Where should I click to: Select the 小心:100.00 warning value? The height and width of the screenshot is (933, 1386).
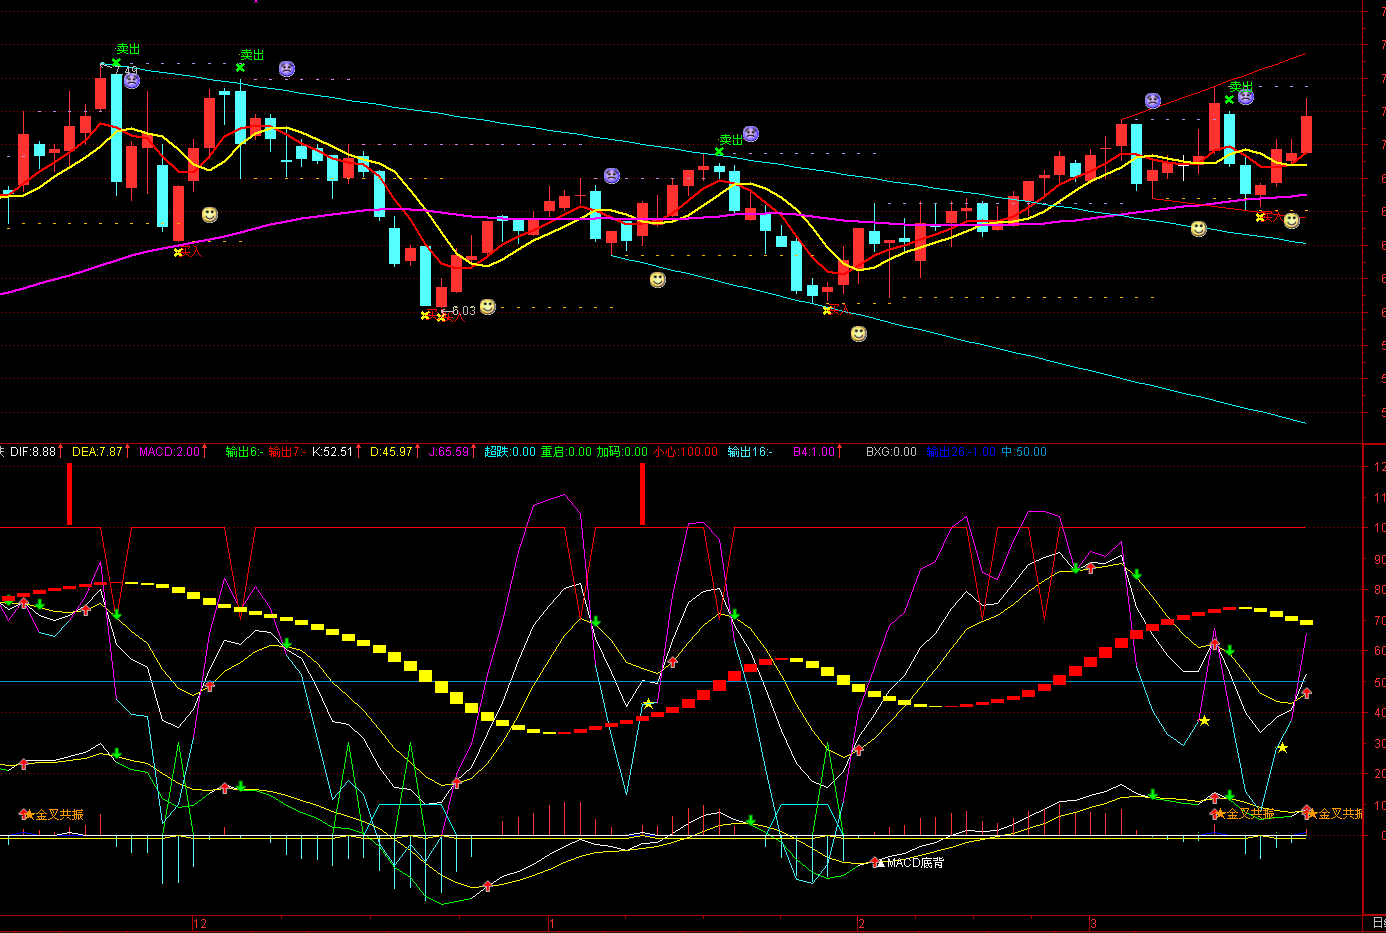click(686, 452)
